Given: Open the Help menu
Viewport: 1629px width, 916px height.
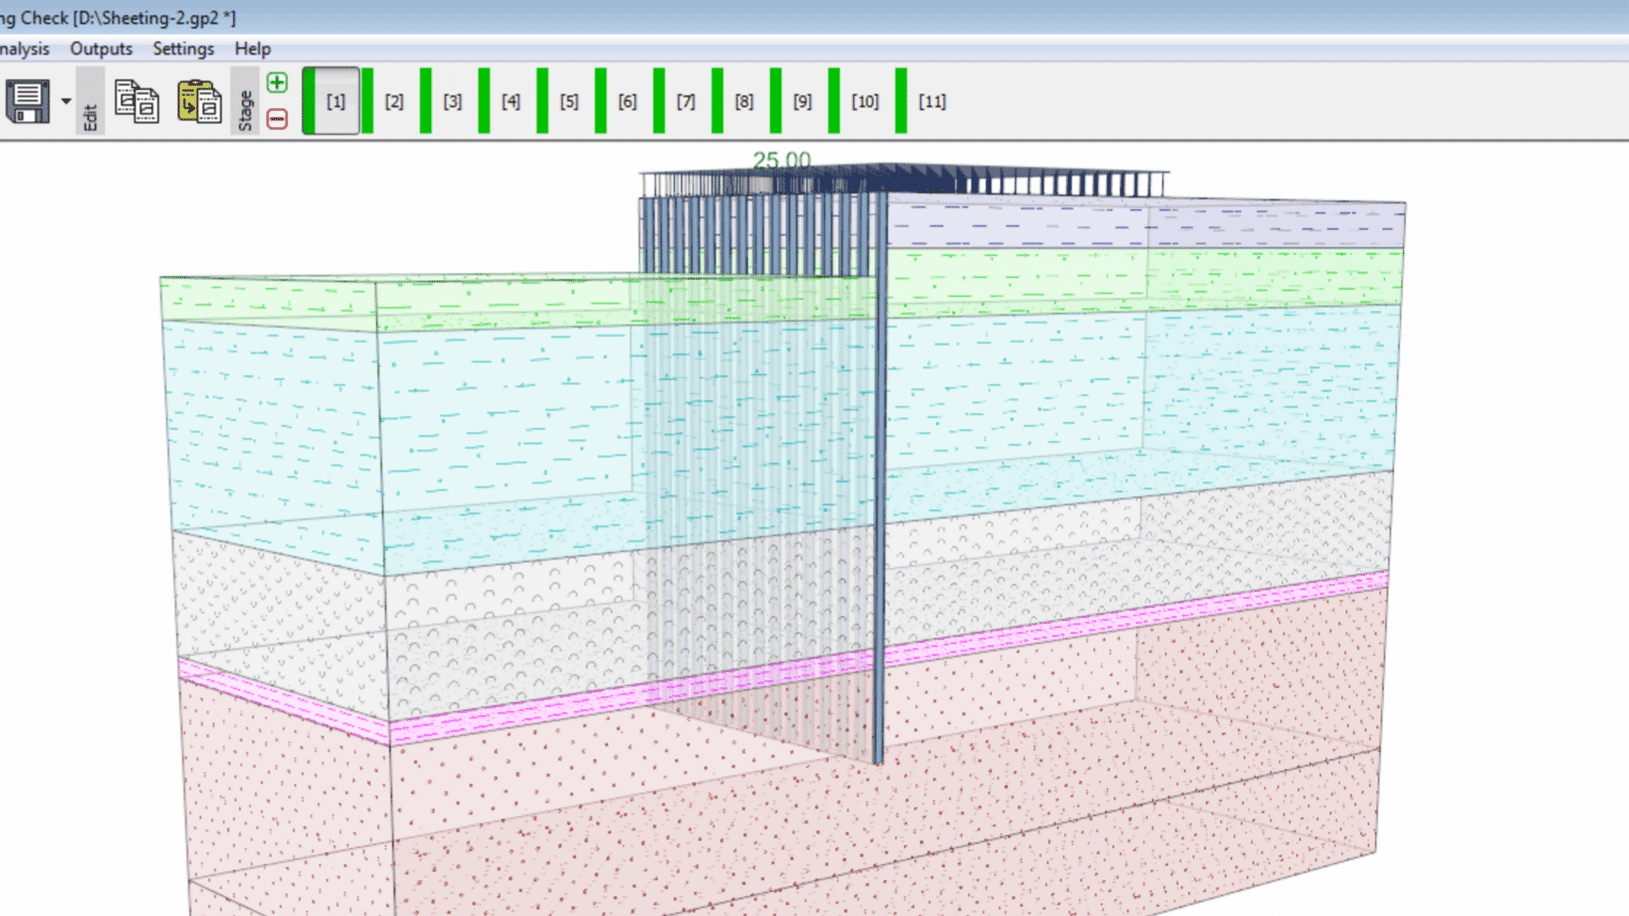Looking at the screenshot, I should coord(252,49).
